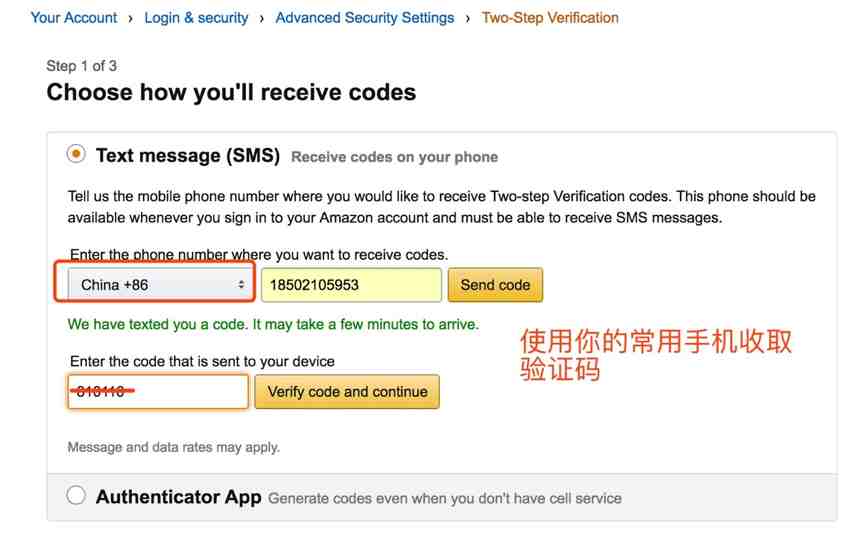Click the Text message (SMS) heading

[188, 156]
